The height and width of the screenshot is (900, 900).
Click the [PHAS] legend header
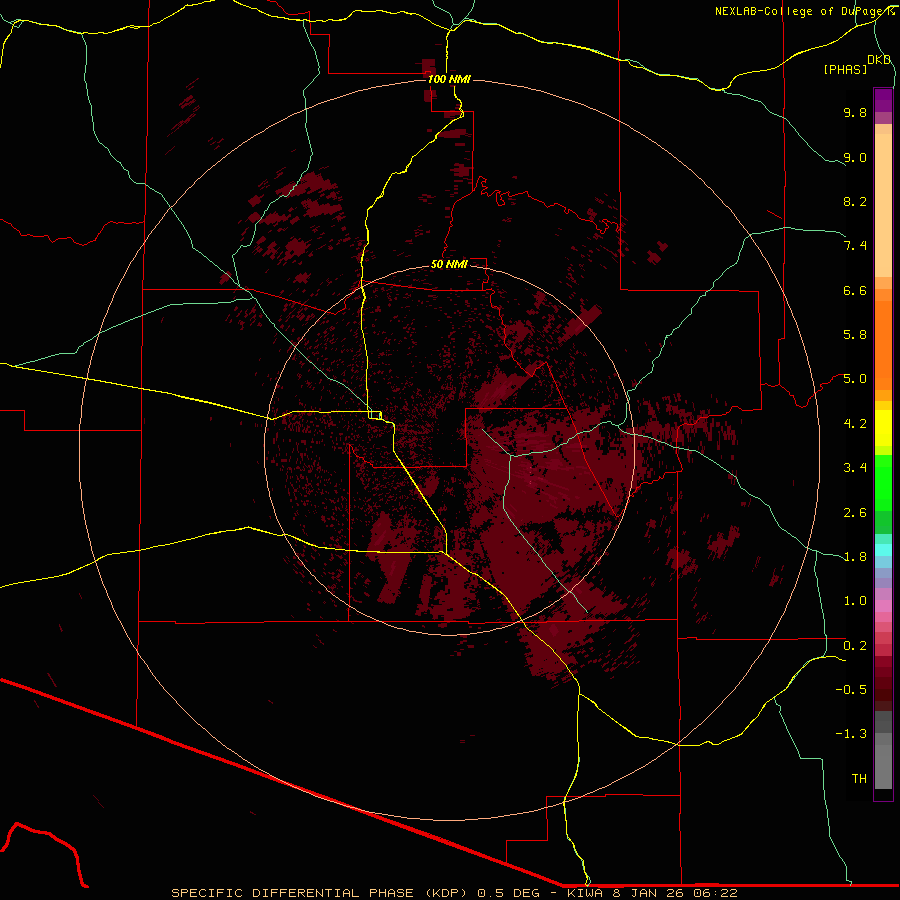coord(845,69)
